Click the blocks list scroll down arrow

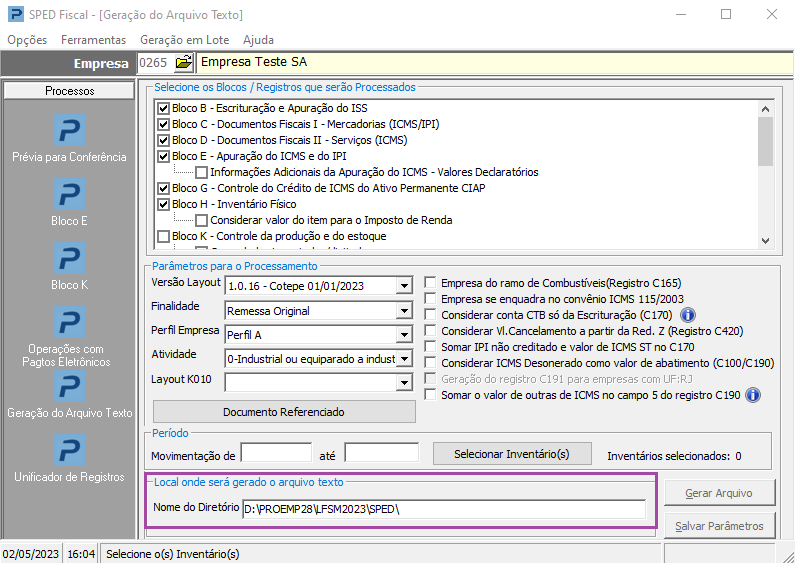[765, 241]
